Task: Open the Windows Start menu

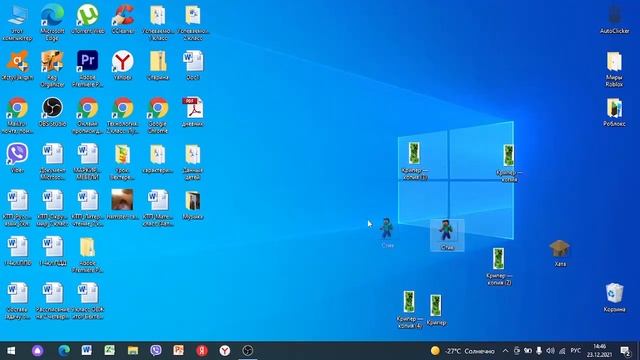Action: pos(11,351)
